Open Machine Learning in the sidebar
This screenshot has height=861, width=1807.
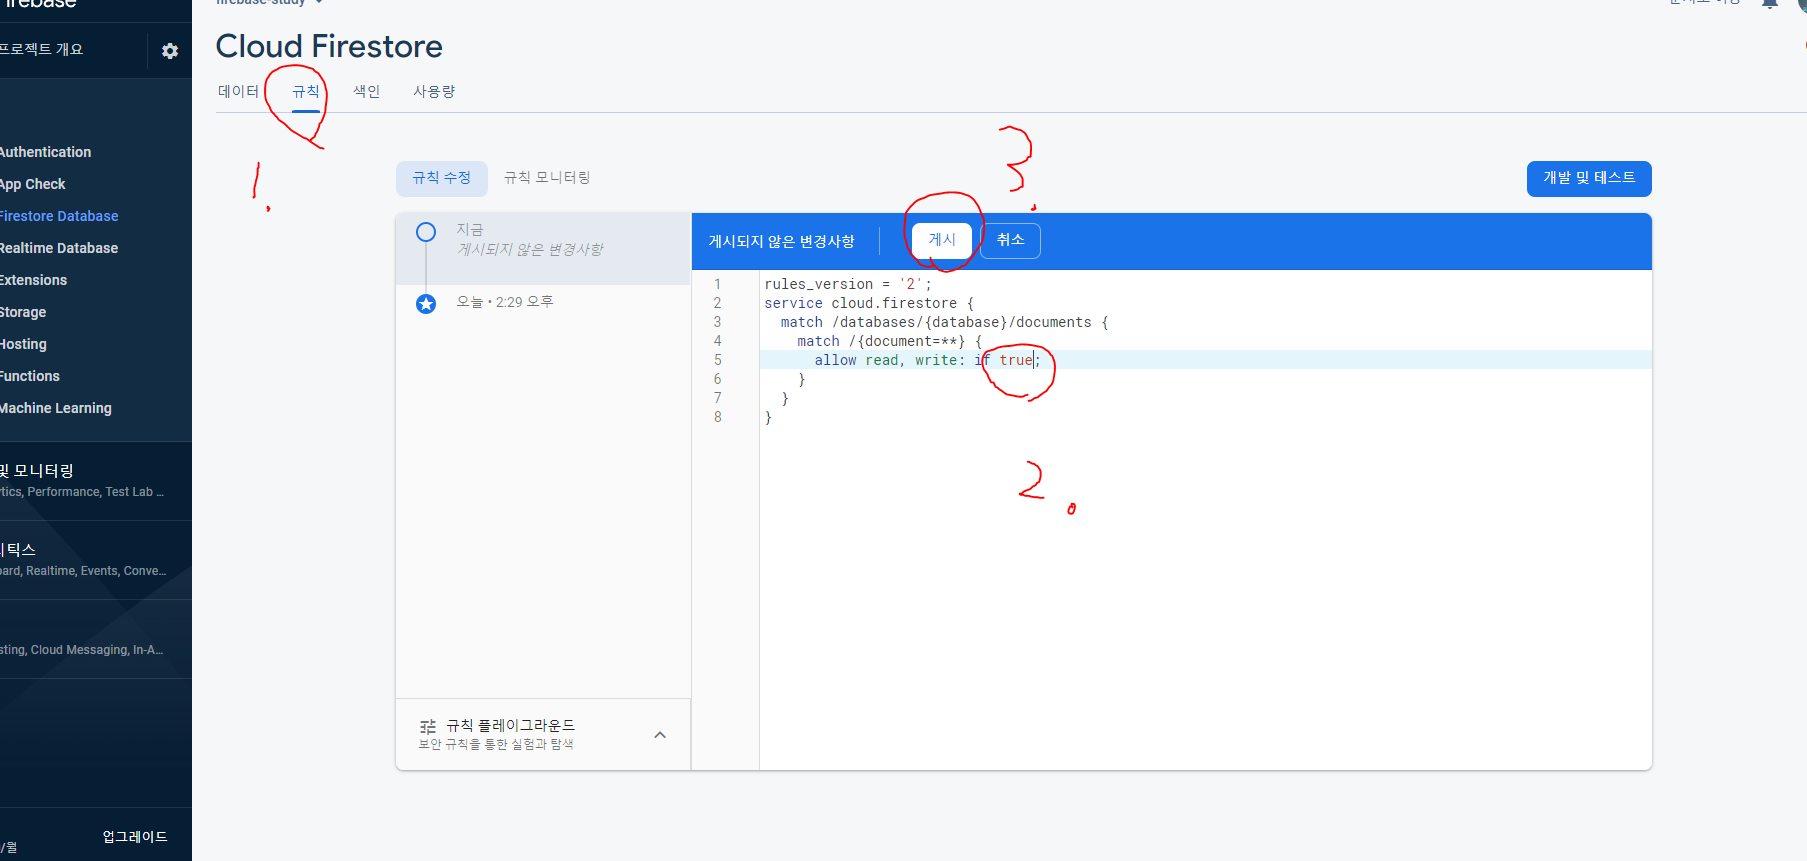click(56, 408)
